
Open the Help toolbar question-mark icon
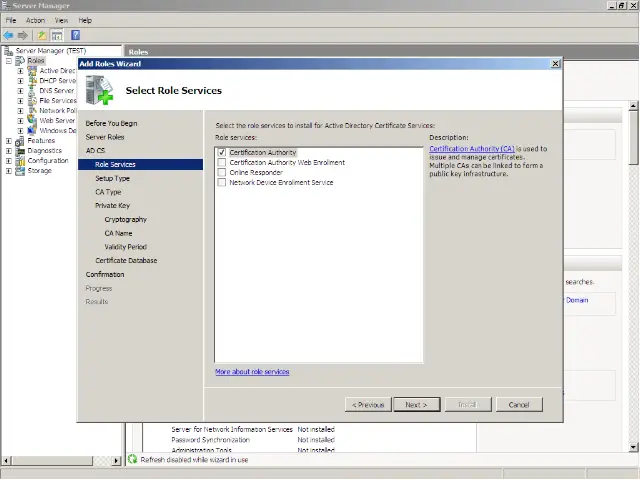[76, 35]
